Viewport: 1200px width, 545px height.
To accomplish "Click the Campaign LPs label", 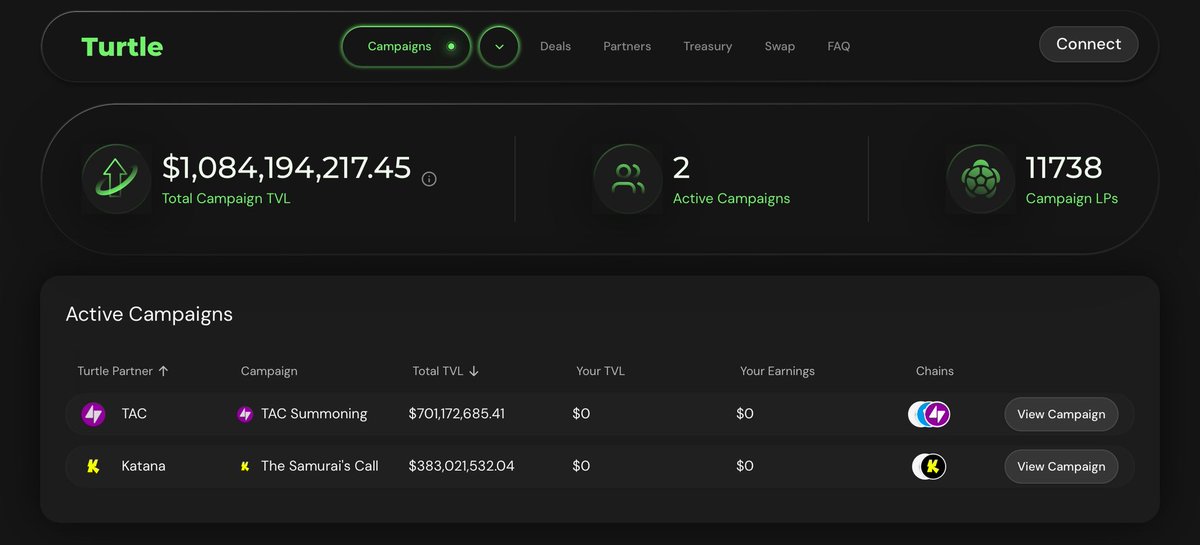I will (x=1072, y=199).
